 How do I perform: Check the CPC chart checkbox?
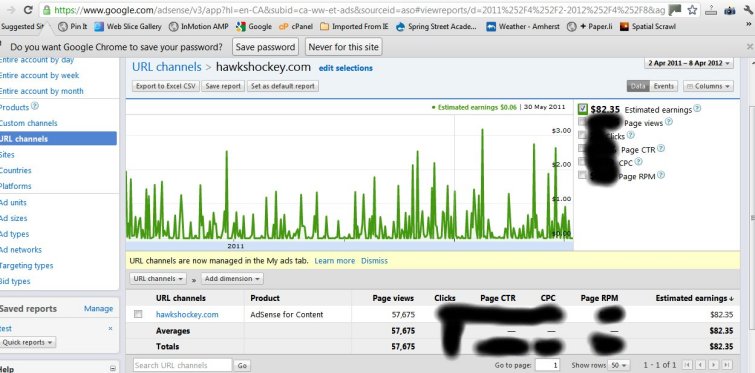tap(583, 162)
